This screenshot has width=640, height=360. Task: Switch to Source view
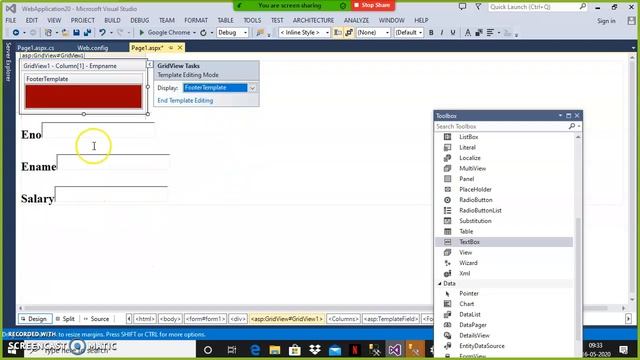click(x=96, y=319)
